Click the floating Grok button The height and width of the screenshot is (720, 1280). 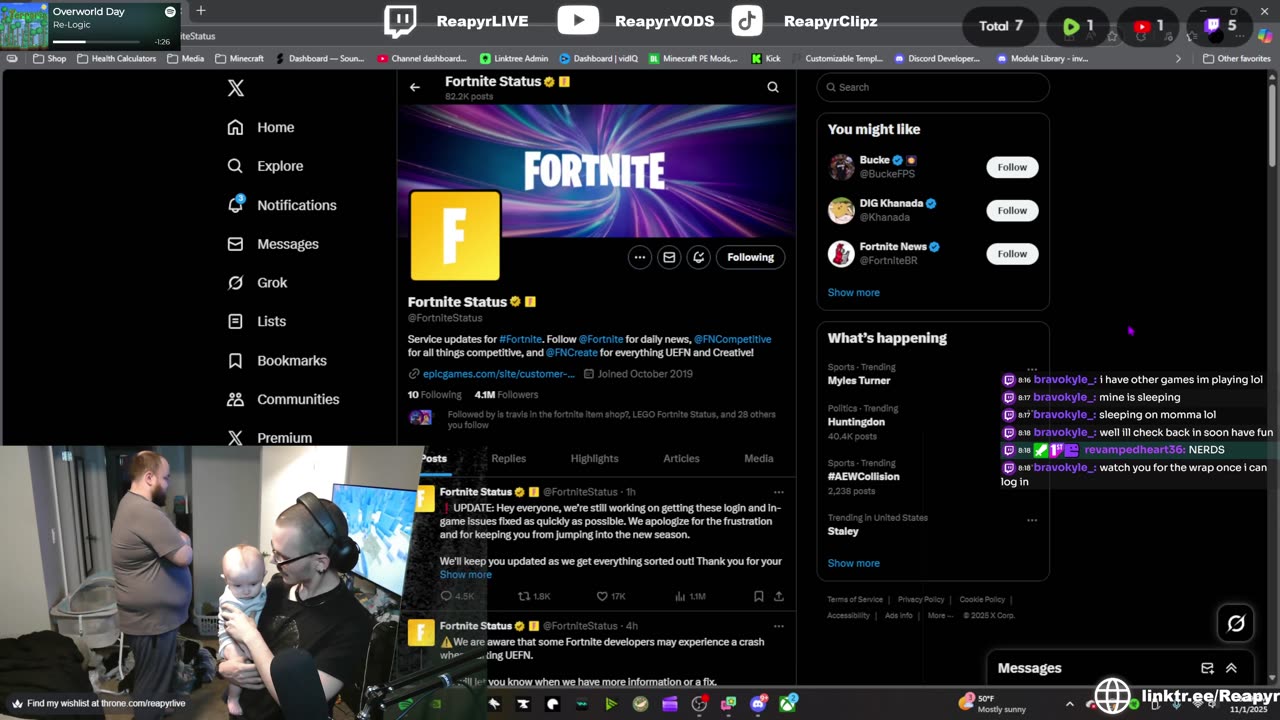point(1236,623)
